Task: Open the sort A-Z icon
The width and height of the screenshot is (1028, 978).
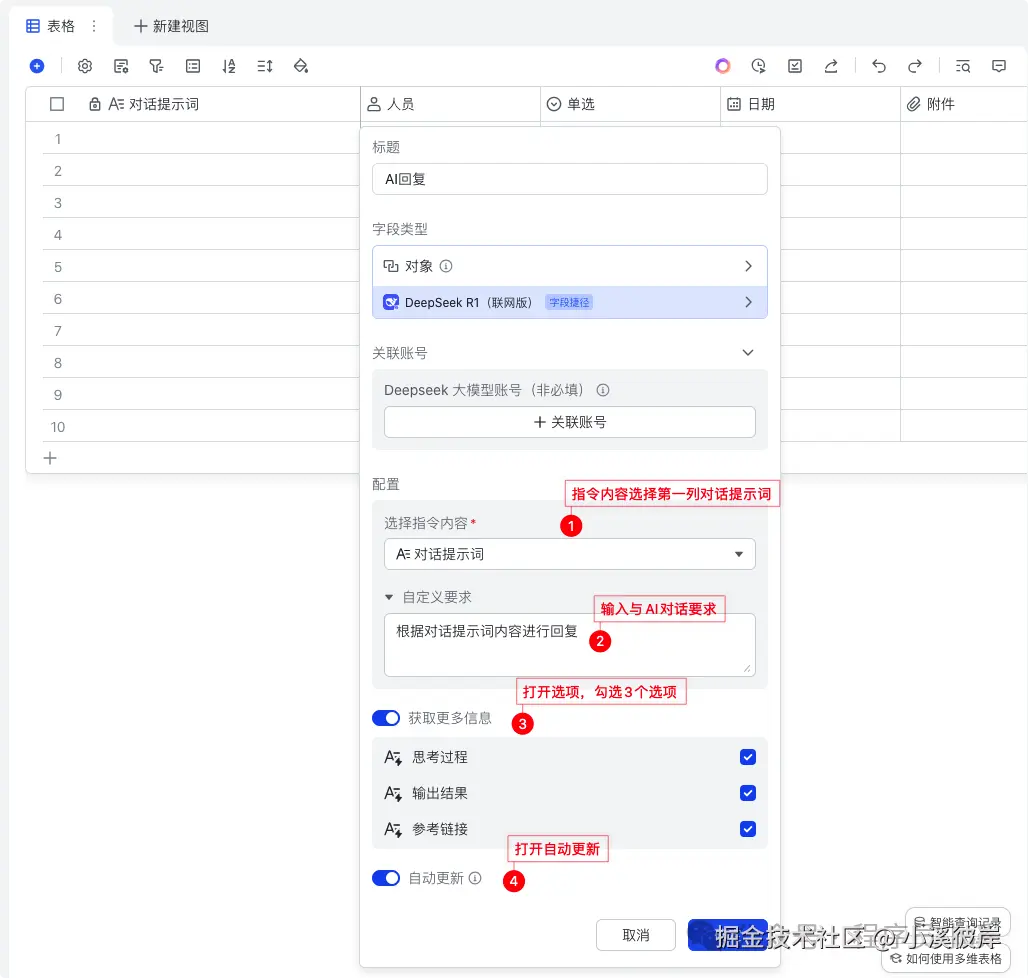Action: tap(229, 66)
